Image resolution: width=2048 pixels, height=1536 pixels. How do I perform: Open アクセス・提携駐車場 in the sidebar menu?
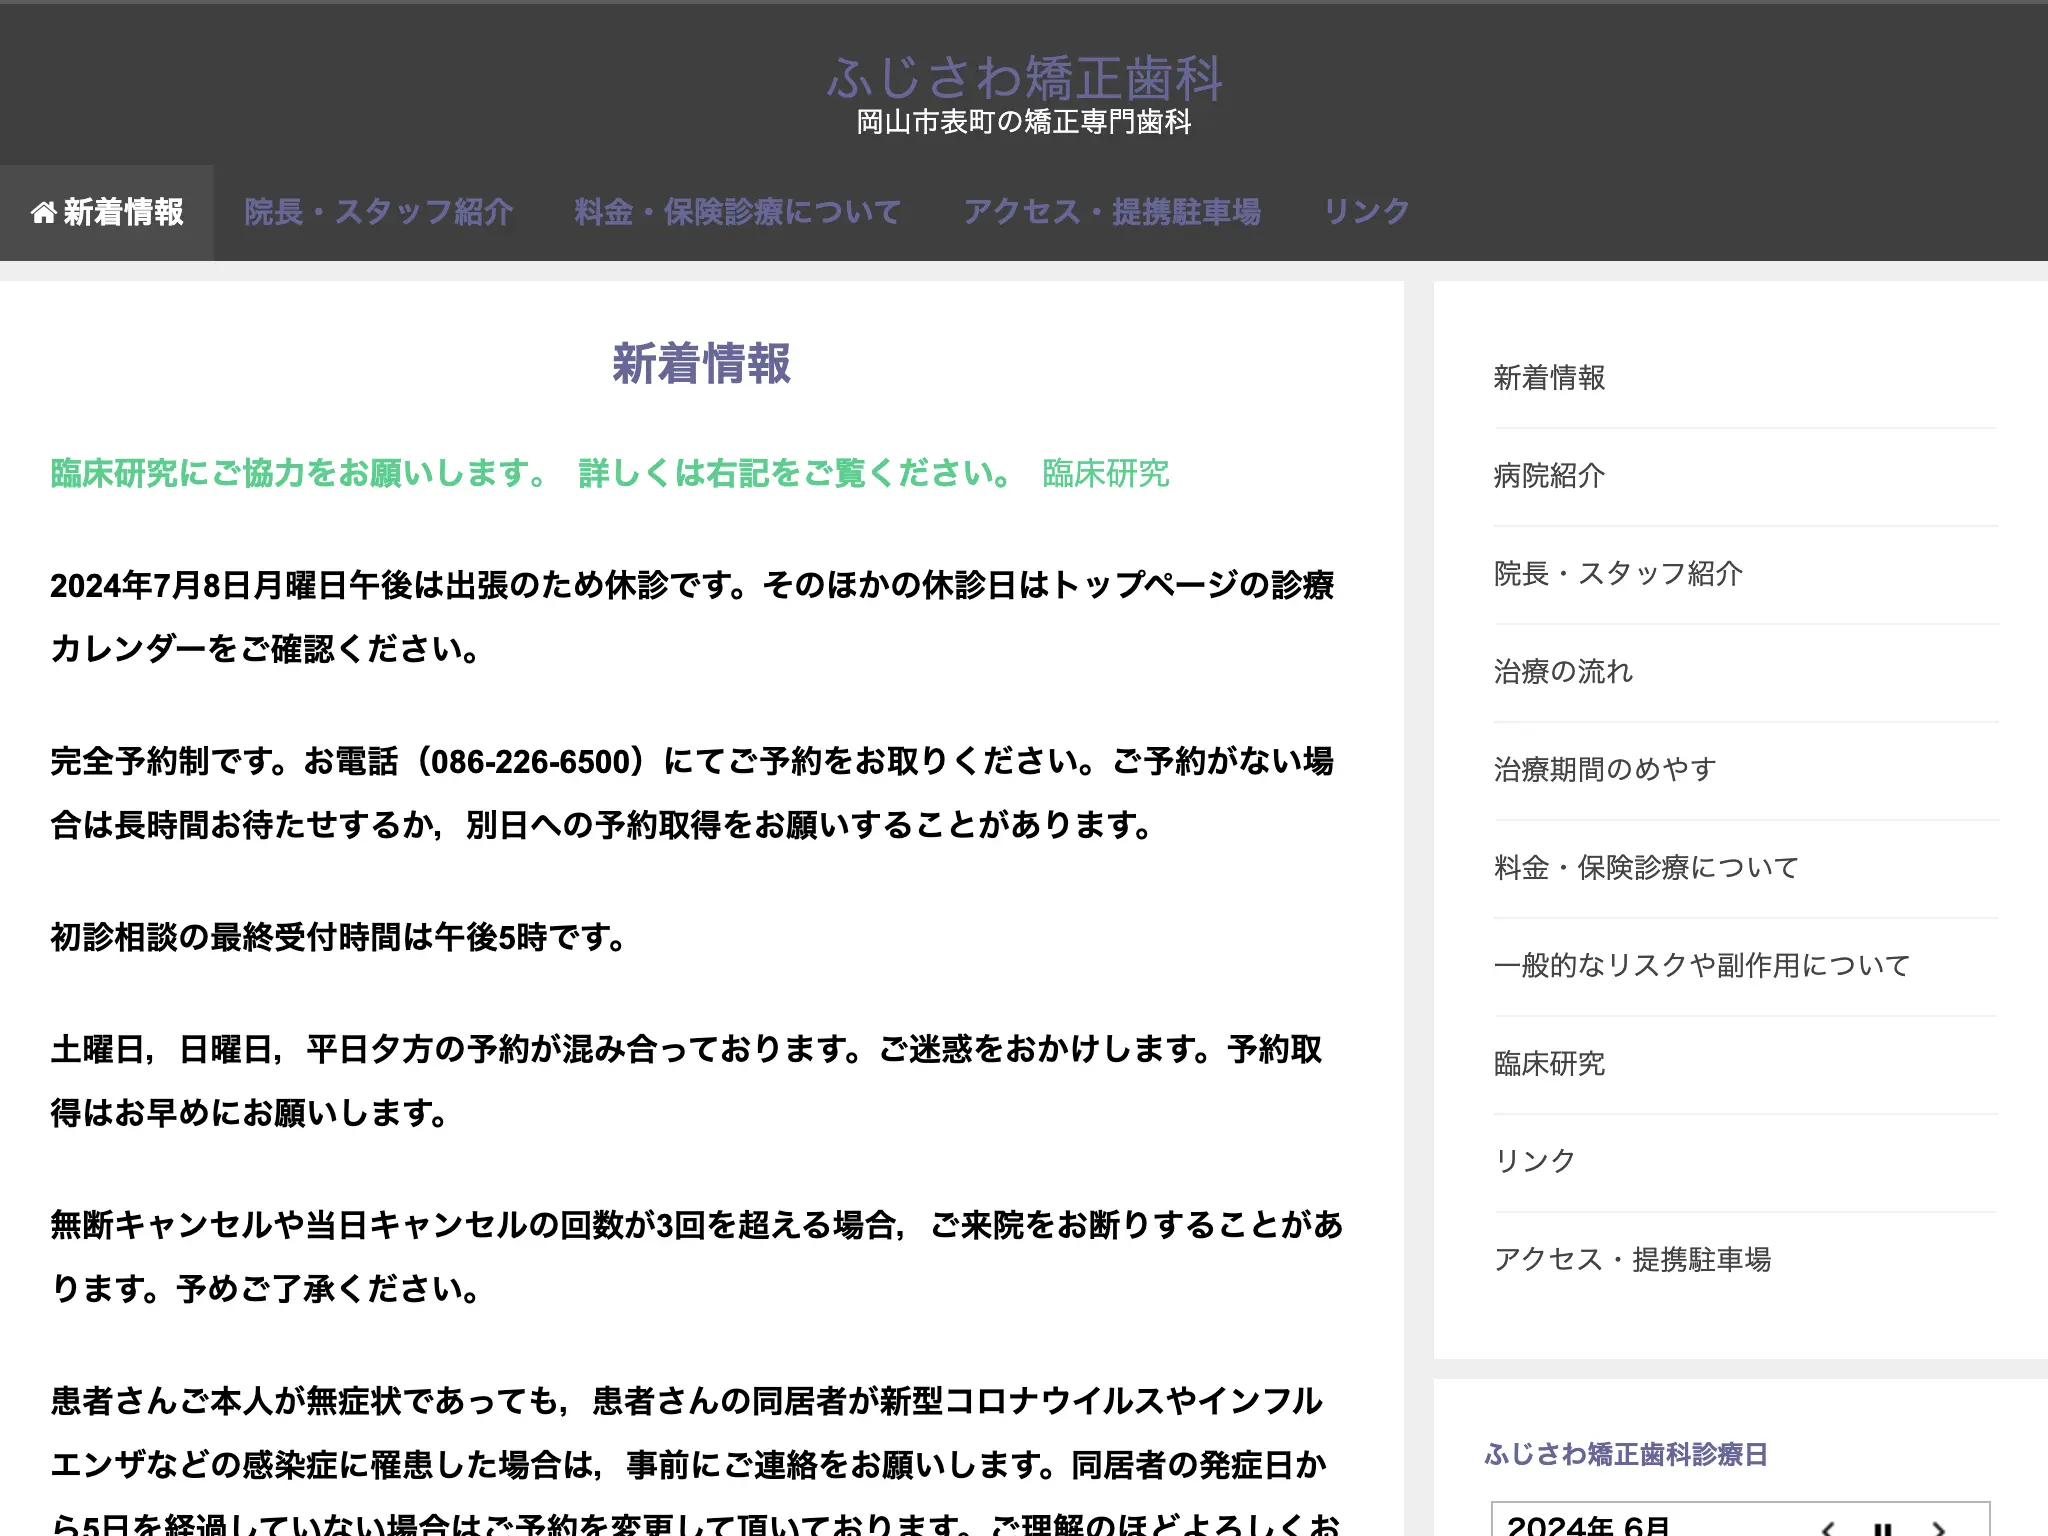(1632, 1260)
